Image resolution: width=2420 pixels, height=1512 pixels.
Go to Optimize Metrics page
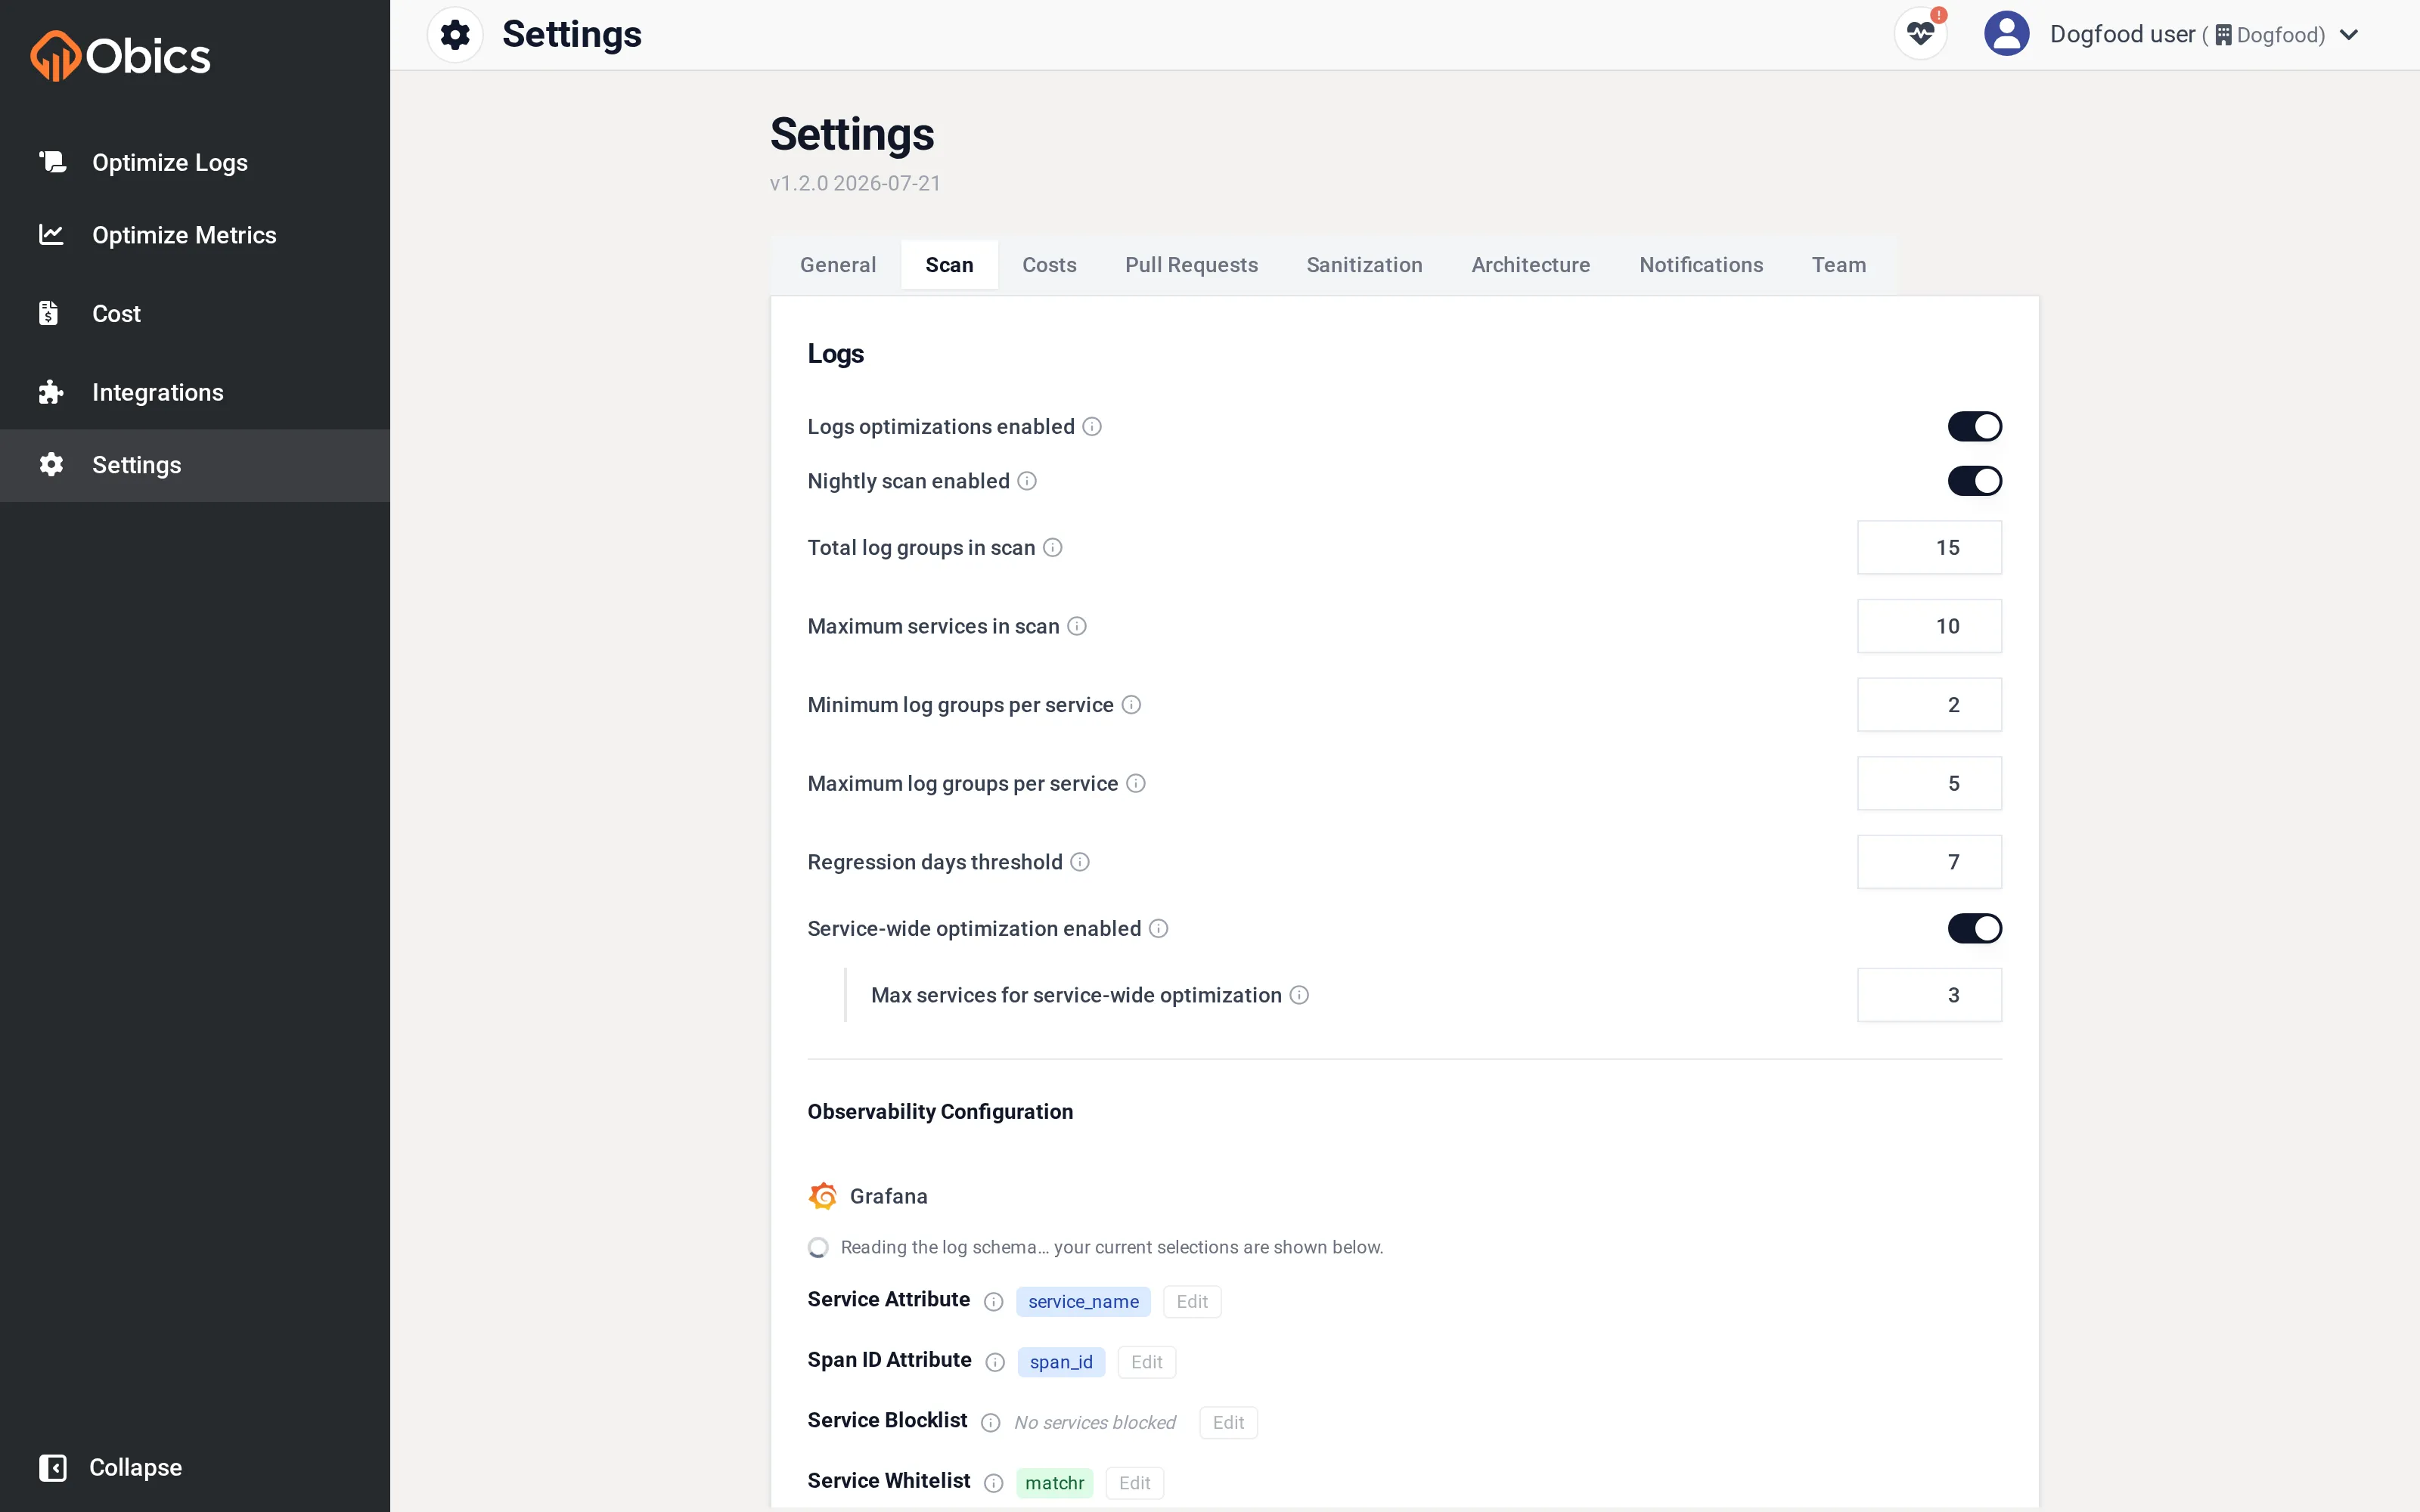click(184, 235)
